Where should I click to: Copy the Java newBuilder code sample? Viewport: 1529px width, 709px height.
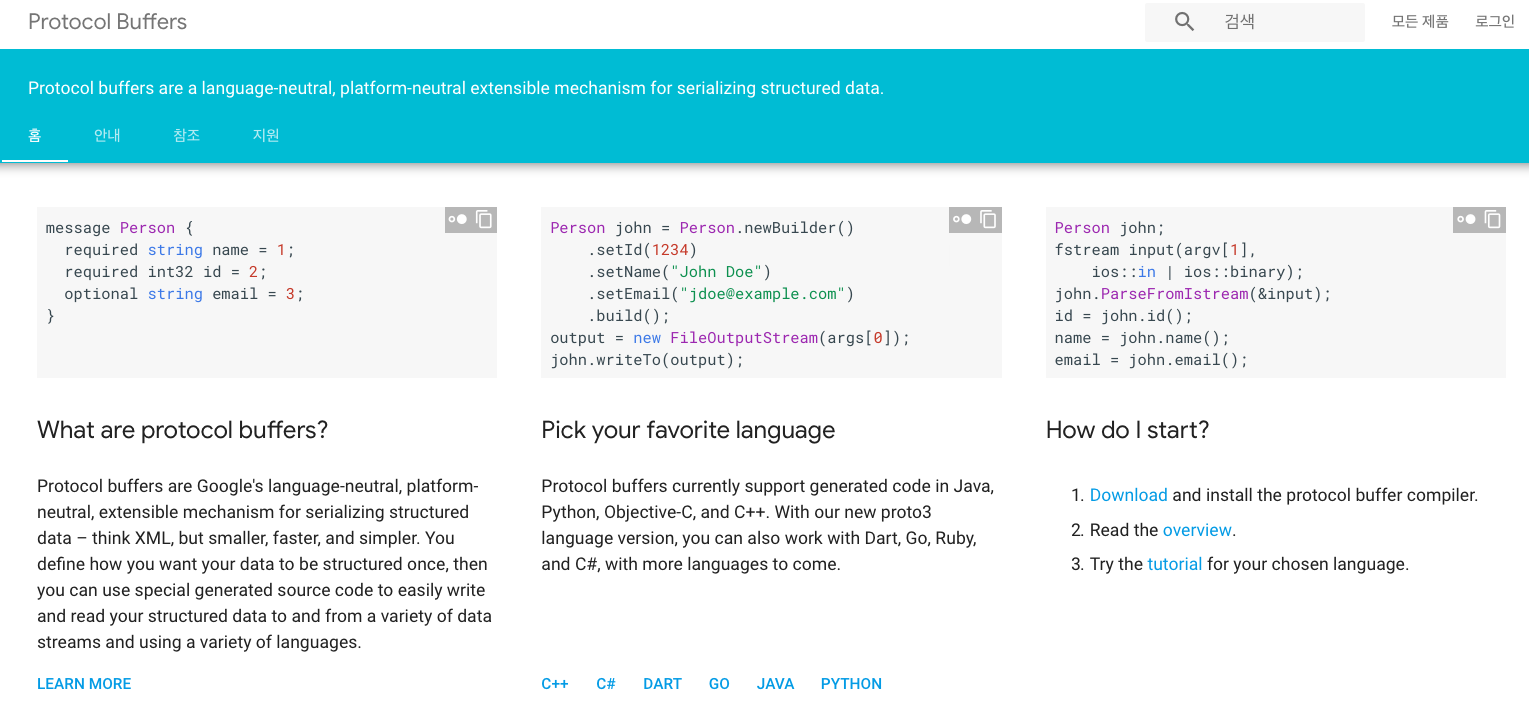[988, 219]
